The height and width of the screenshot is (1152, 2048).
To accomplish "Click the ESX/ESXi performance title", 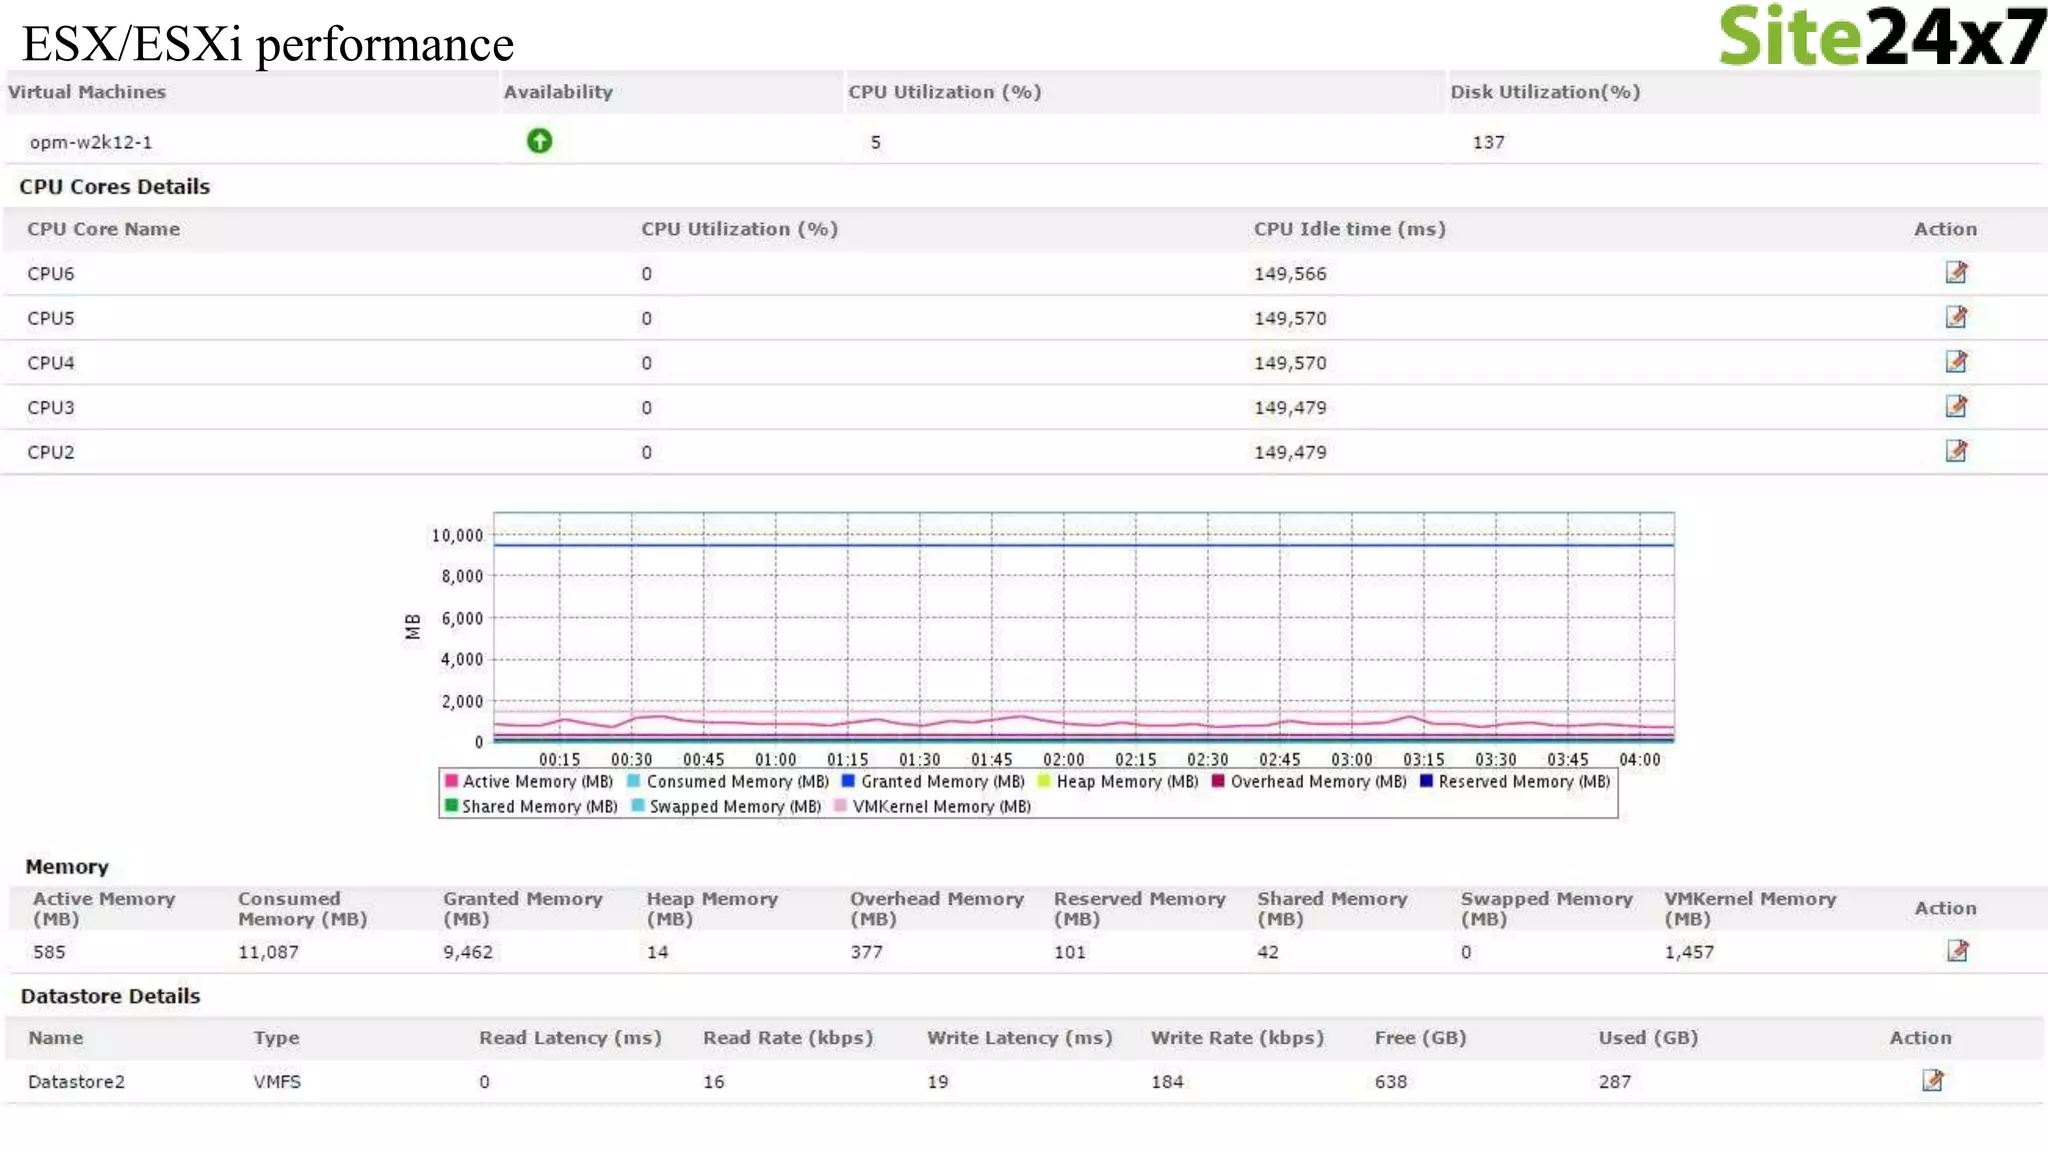I will coord(268,44).
